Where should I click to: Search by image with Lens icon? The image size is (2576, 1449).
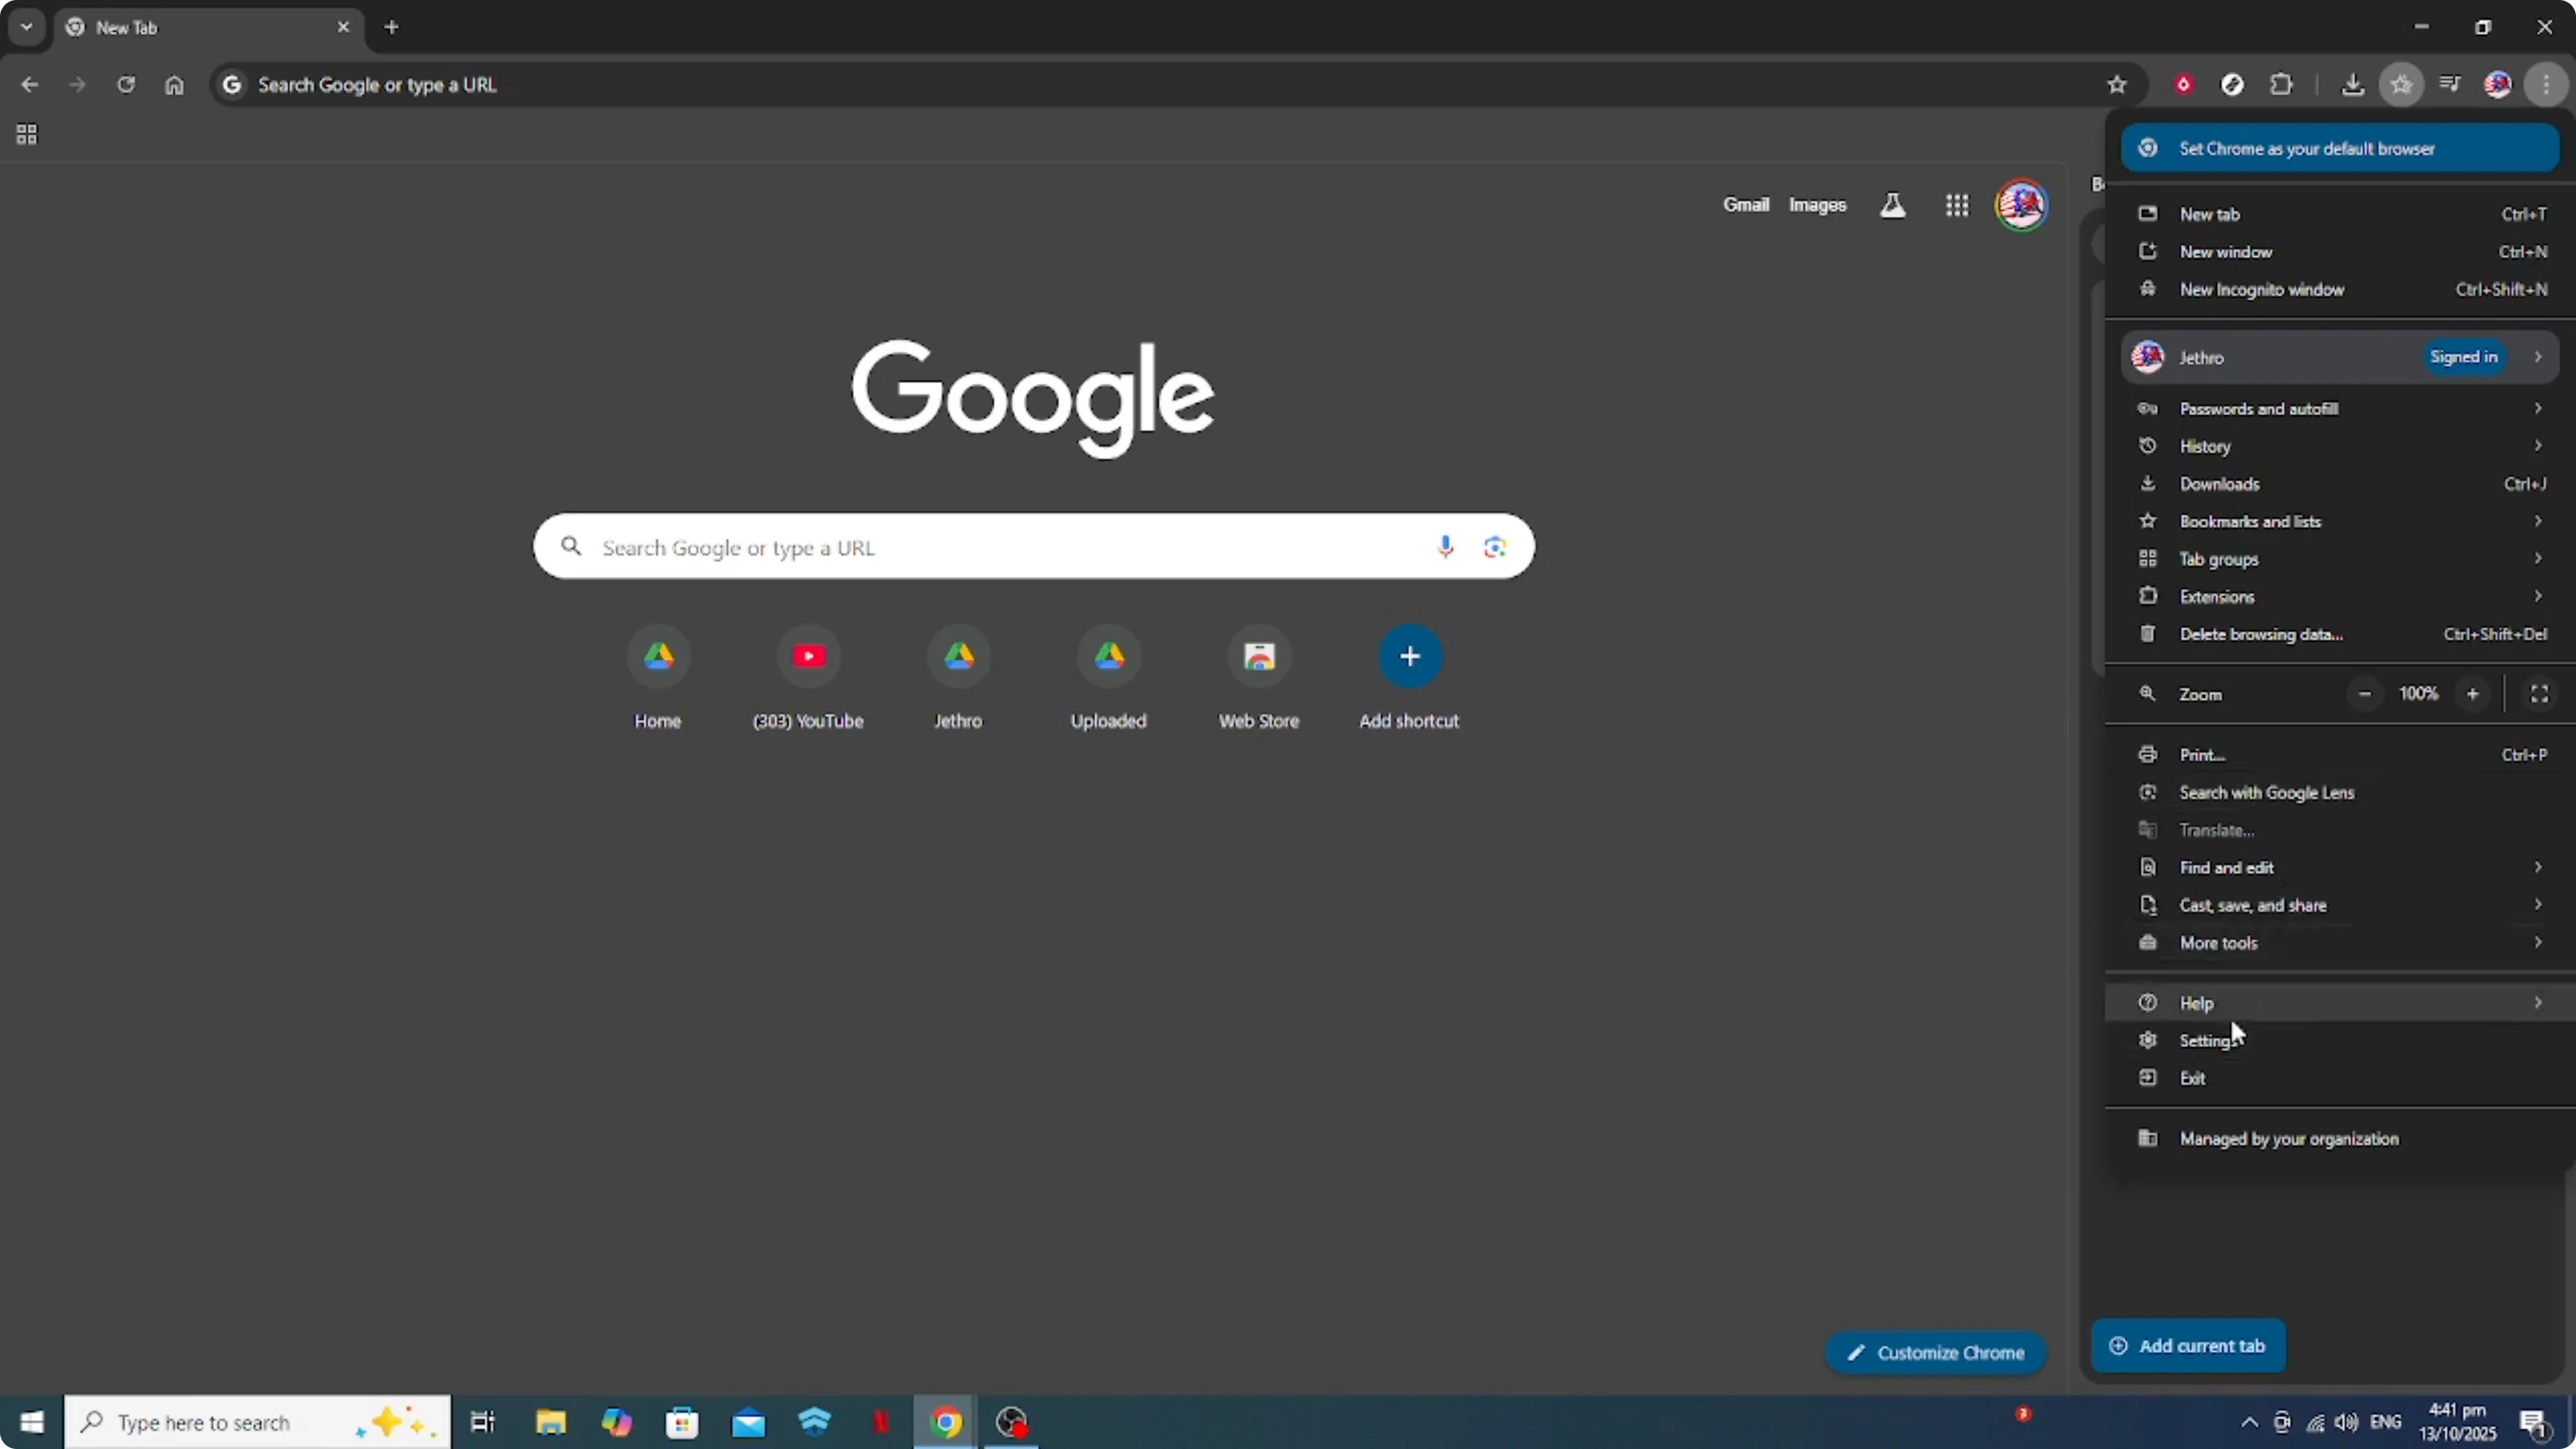(x=1495, y=547)
